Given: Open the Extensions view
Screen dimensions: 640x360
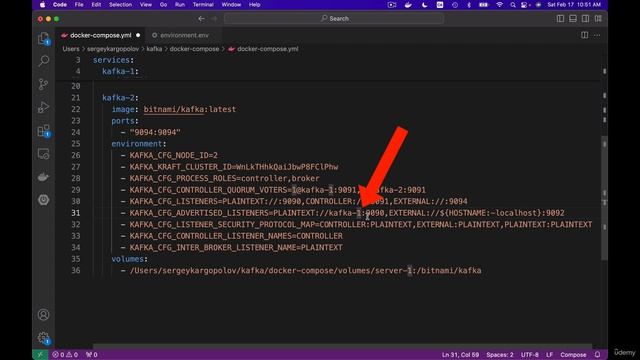Looking at the screenshot, I should 43,131.
